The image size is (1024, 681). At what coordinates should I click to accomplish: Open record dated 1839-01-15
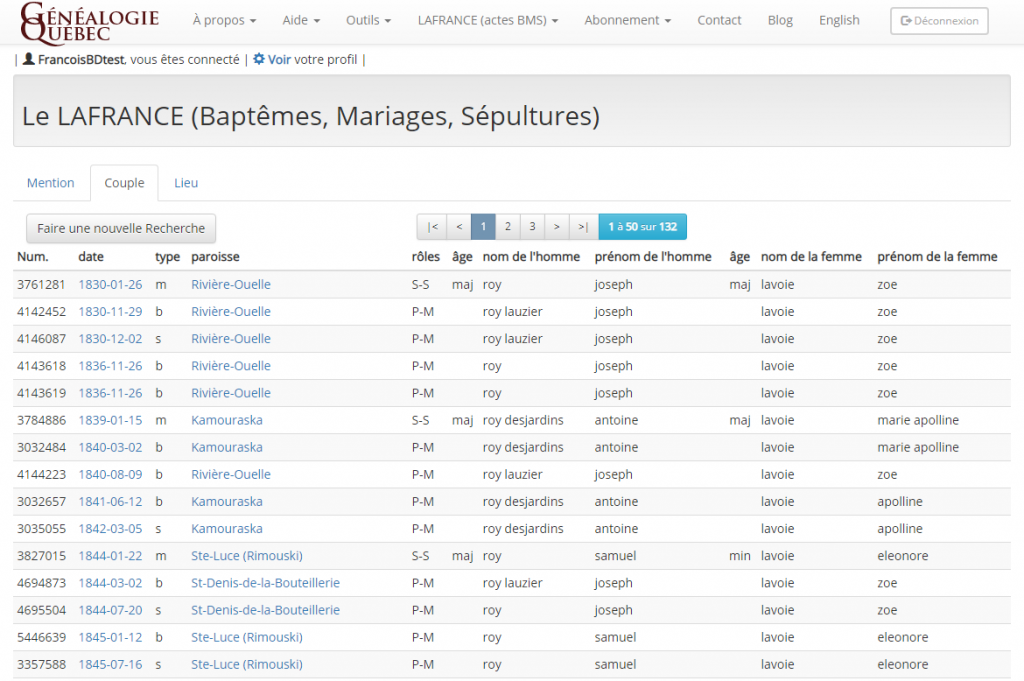(x=110, y=420)
